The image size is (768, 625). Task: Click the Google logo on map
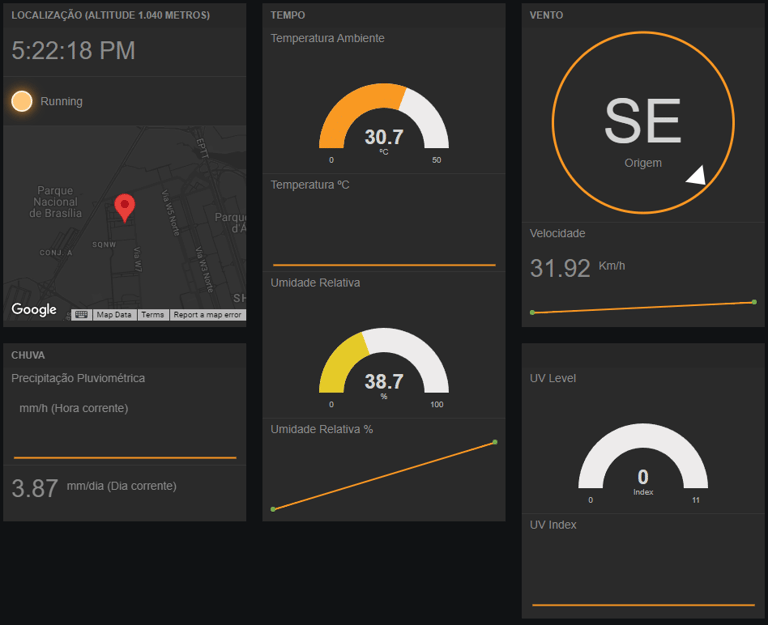34,310
